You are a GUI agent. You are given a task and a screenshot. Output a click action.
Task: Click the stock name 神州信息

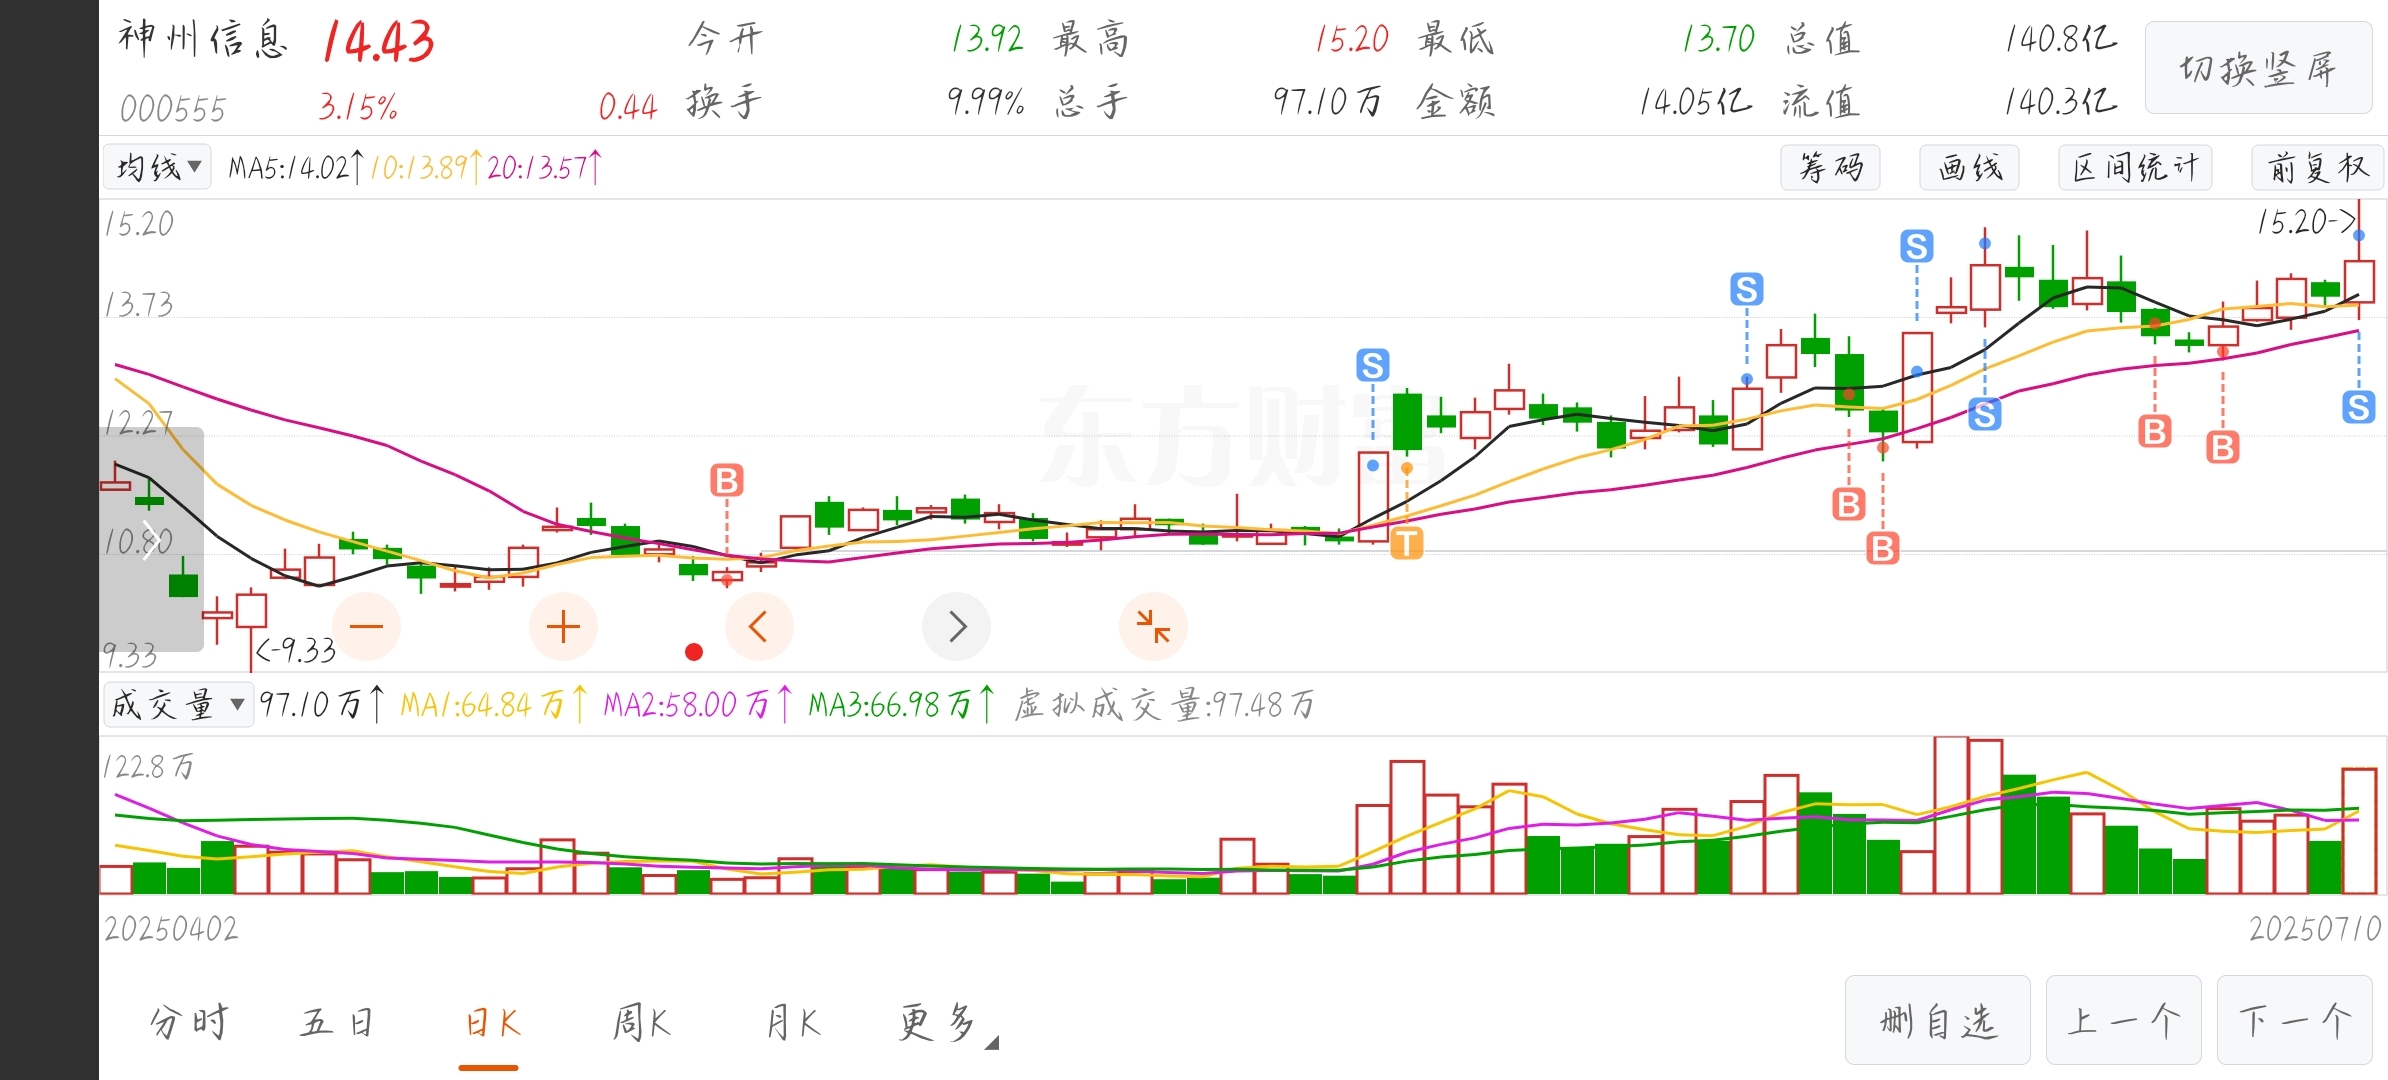click(203, 39)
